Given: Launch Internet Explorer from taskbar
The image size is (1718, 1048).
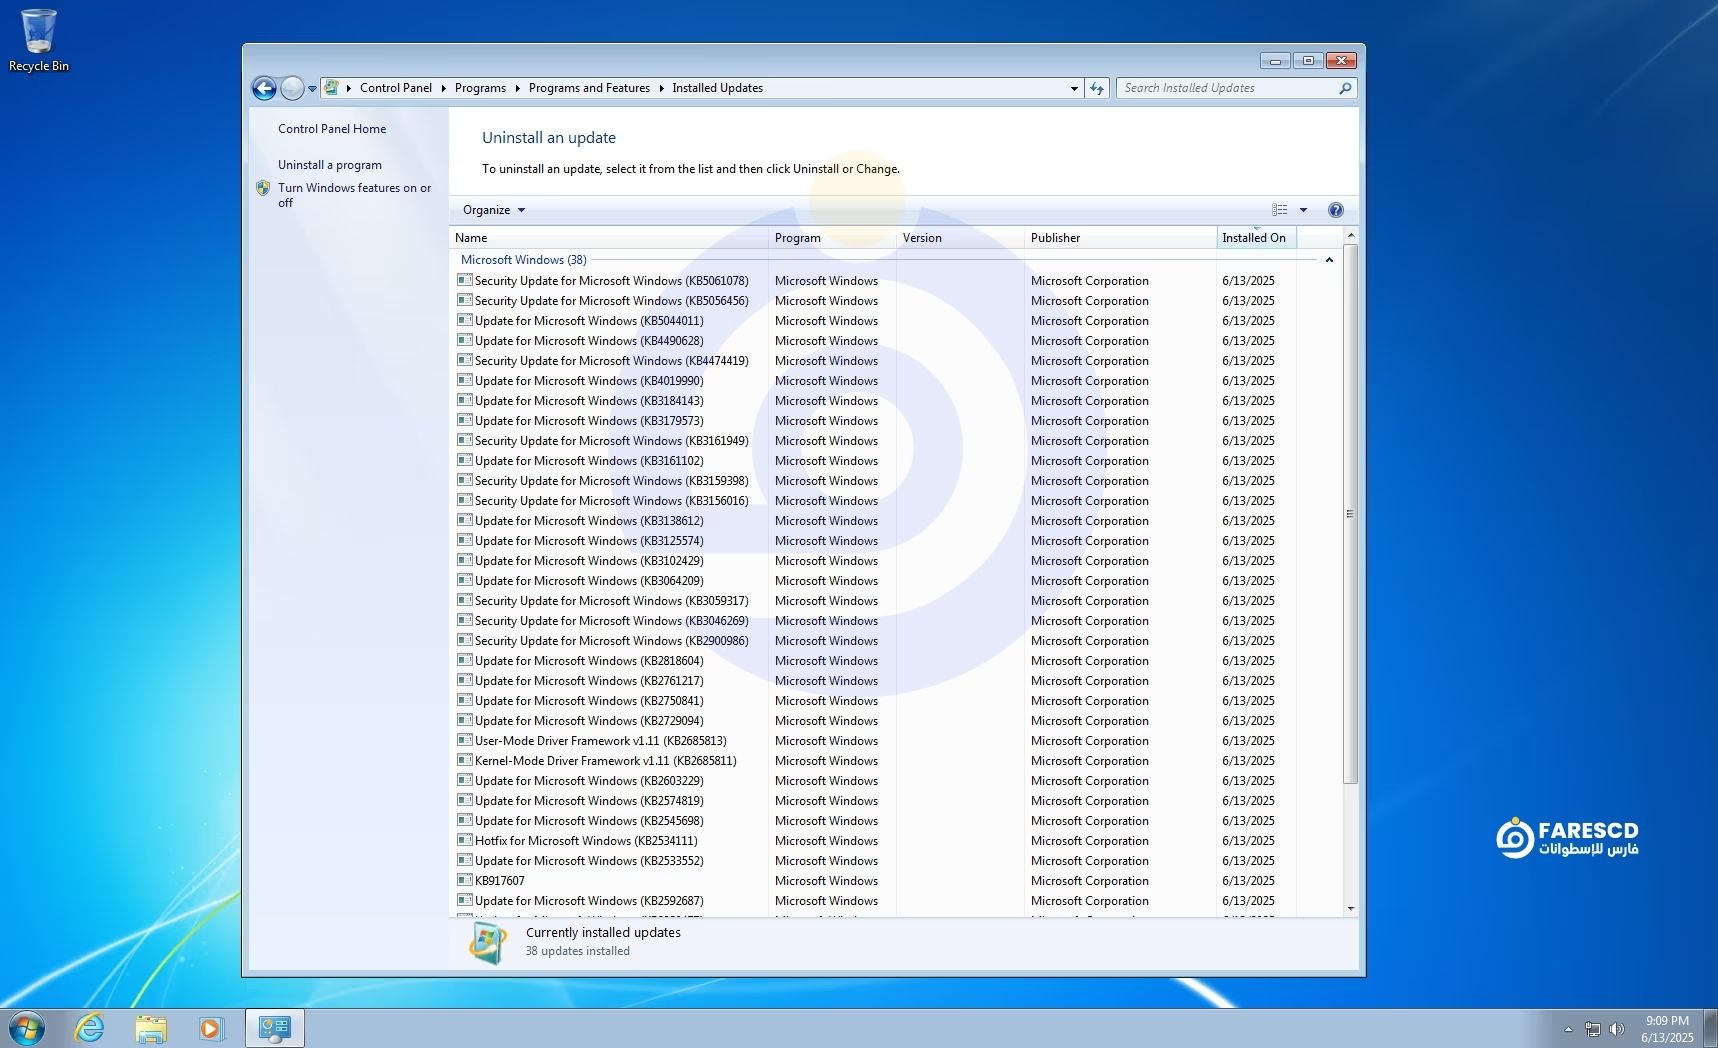Looking at the screenshot, I should pos(90,1028).
